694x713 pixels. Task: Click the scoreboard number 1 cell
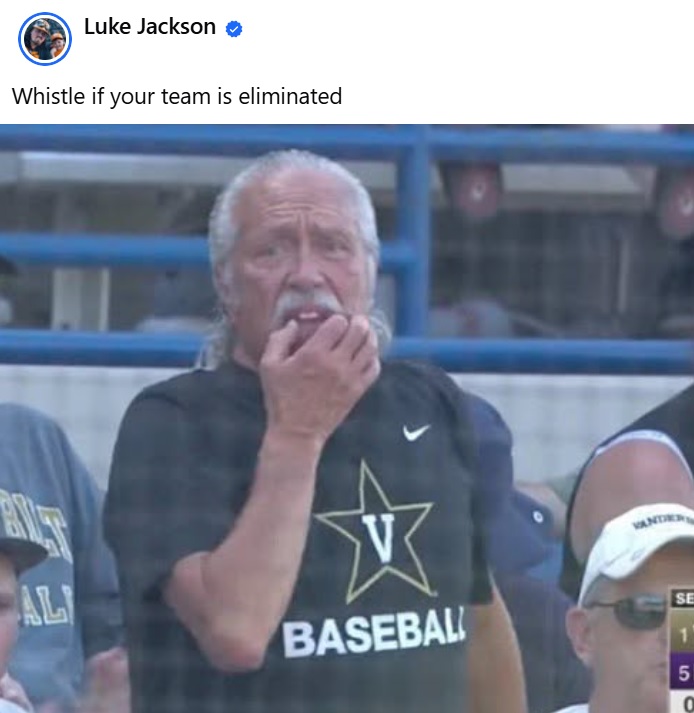(x=682, y=637)
